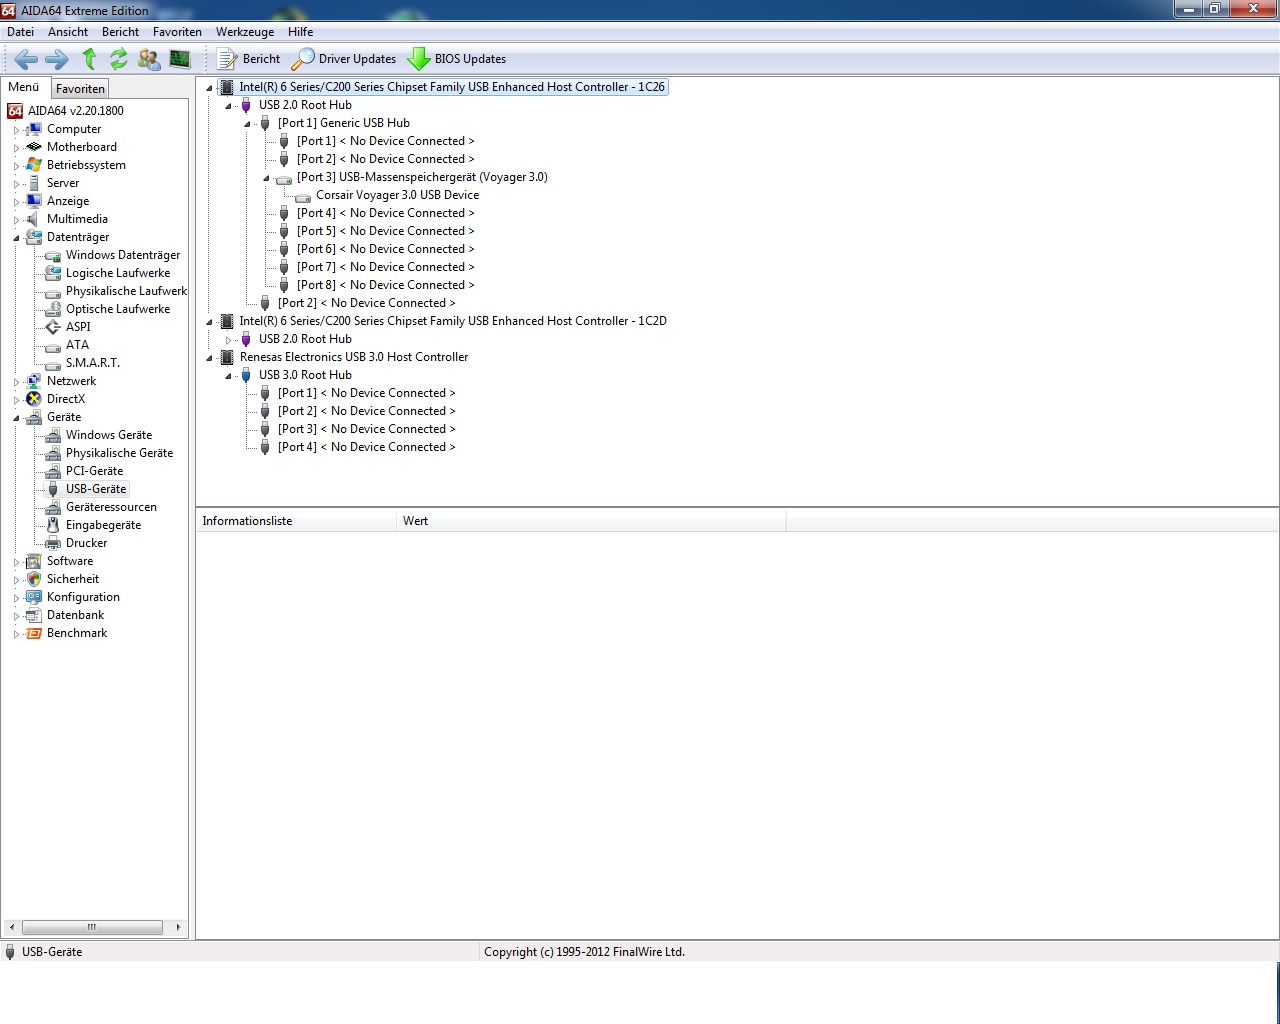Click the ASPI icon in tree
1280x1024 pixels.
pos(53,327)
